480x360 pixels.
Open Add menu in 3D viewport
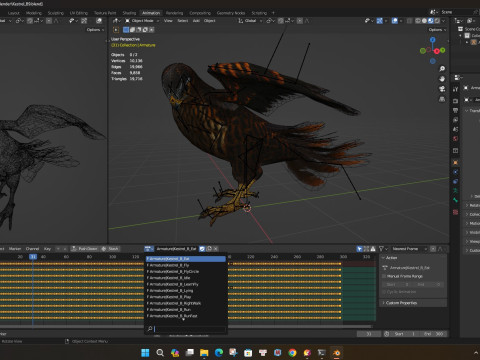click(196, 21)
